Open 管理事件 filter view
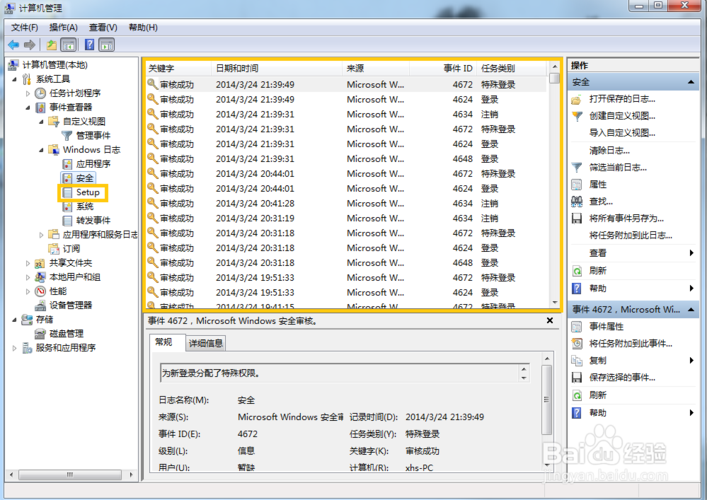 click(93, 135)
